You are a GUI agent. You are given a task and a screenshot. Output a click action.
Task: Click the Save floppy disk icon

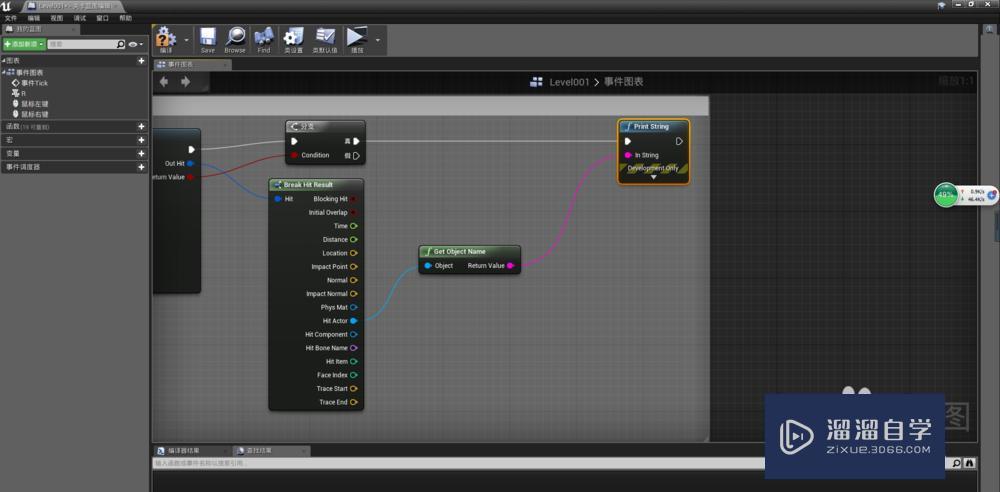coord(208,36)
